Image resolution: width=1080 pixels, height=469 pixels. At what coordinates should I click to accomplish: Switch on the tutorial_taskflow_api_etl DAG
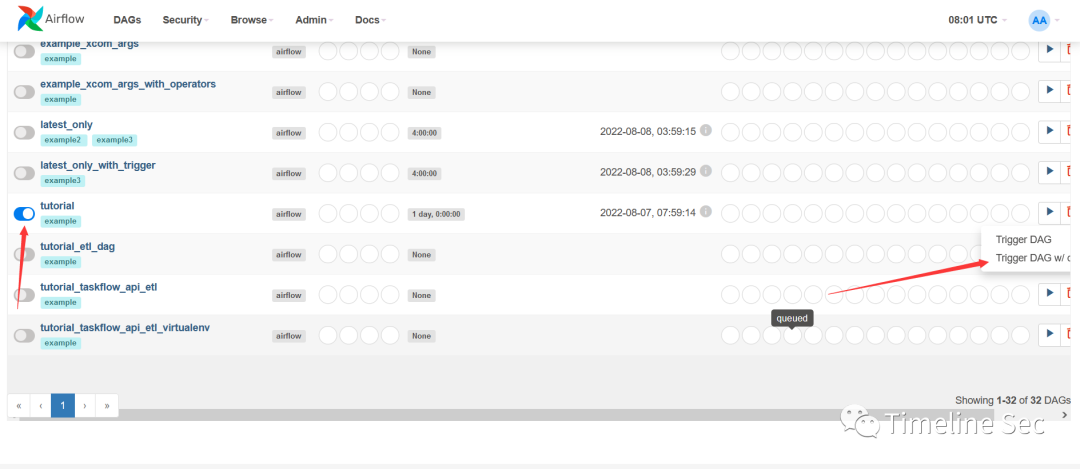point(24,295)
